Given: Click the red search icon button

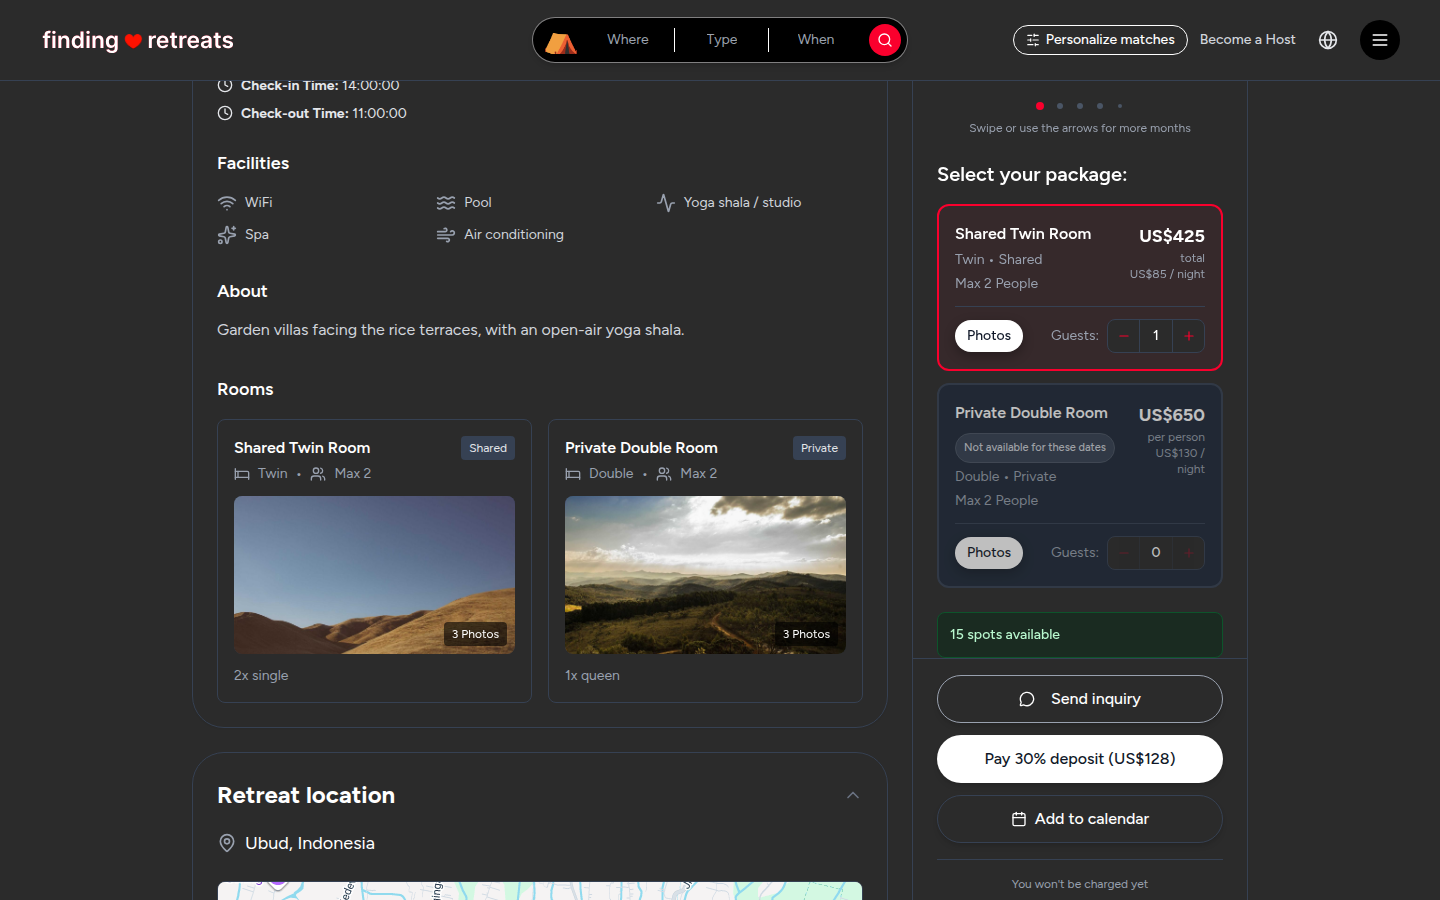Looking at the screenshot, I should 885,40.
